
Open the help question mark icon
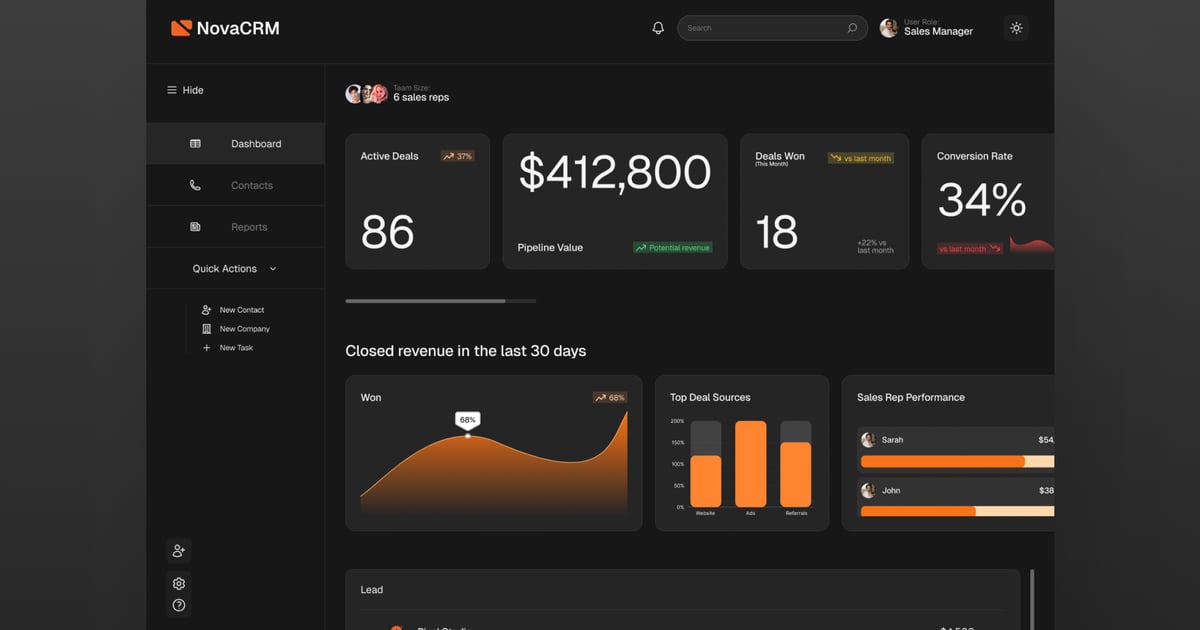(x=179, y=605)
